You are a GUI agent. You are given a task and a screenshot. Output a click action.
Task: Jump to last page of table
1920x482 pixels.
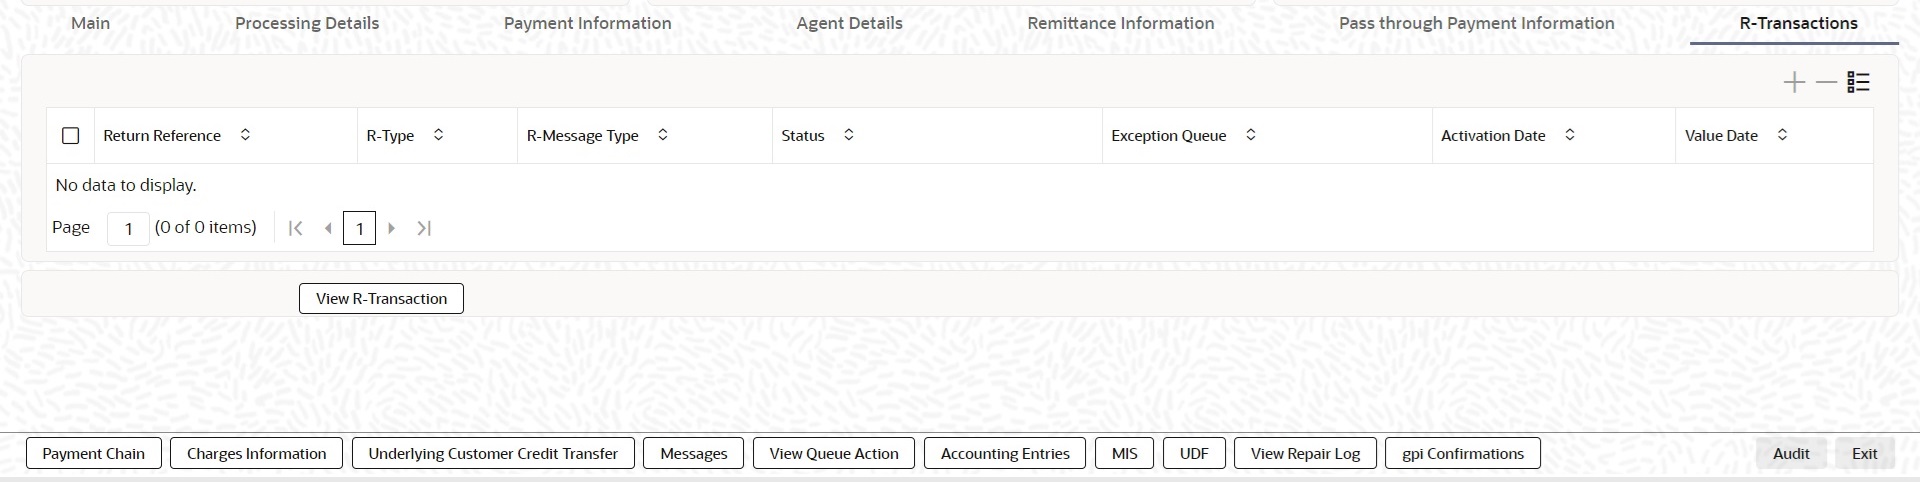coord(424,228)
